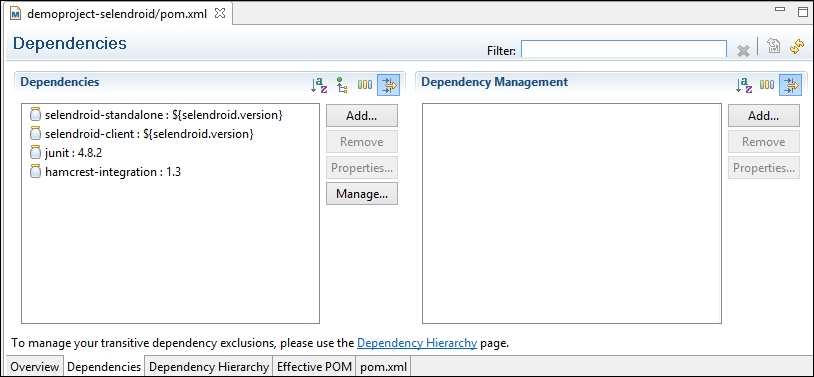This screenshot has height=377, width=814.
Task: Sort Dependency Management list alphabetically
Action: click(x=744, y=85)
